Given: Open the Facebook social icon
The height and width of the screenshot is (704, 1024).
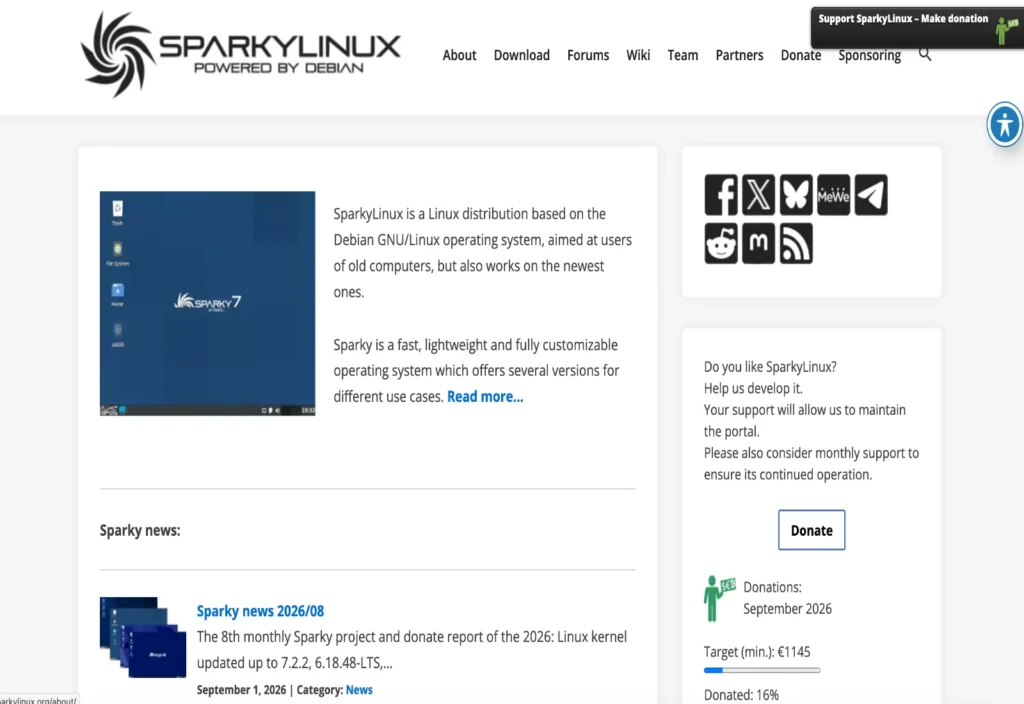Looking at the screenshot, I should click(x=721, y=195).
